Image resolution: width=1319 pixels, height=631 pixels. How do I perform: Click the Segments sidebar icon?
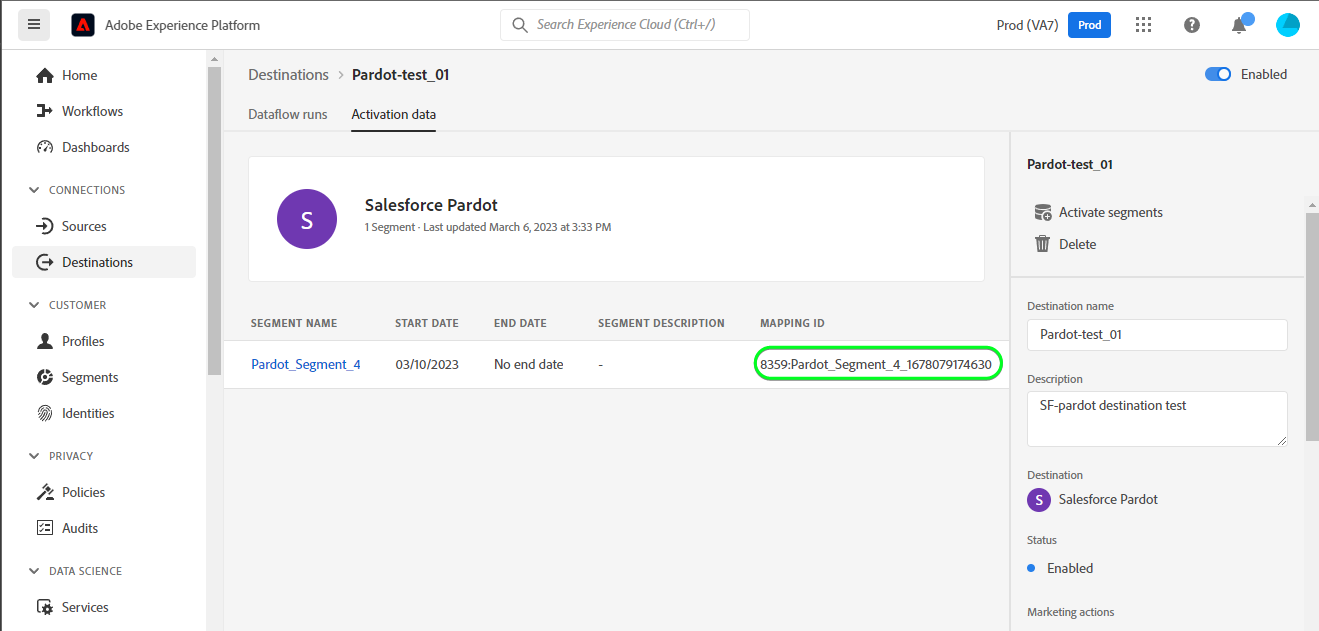[x=45, y=377]
